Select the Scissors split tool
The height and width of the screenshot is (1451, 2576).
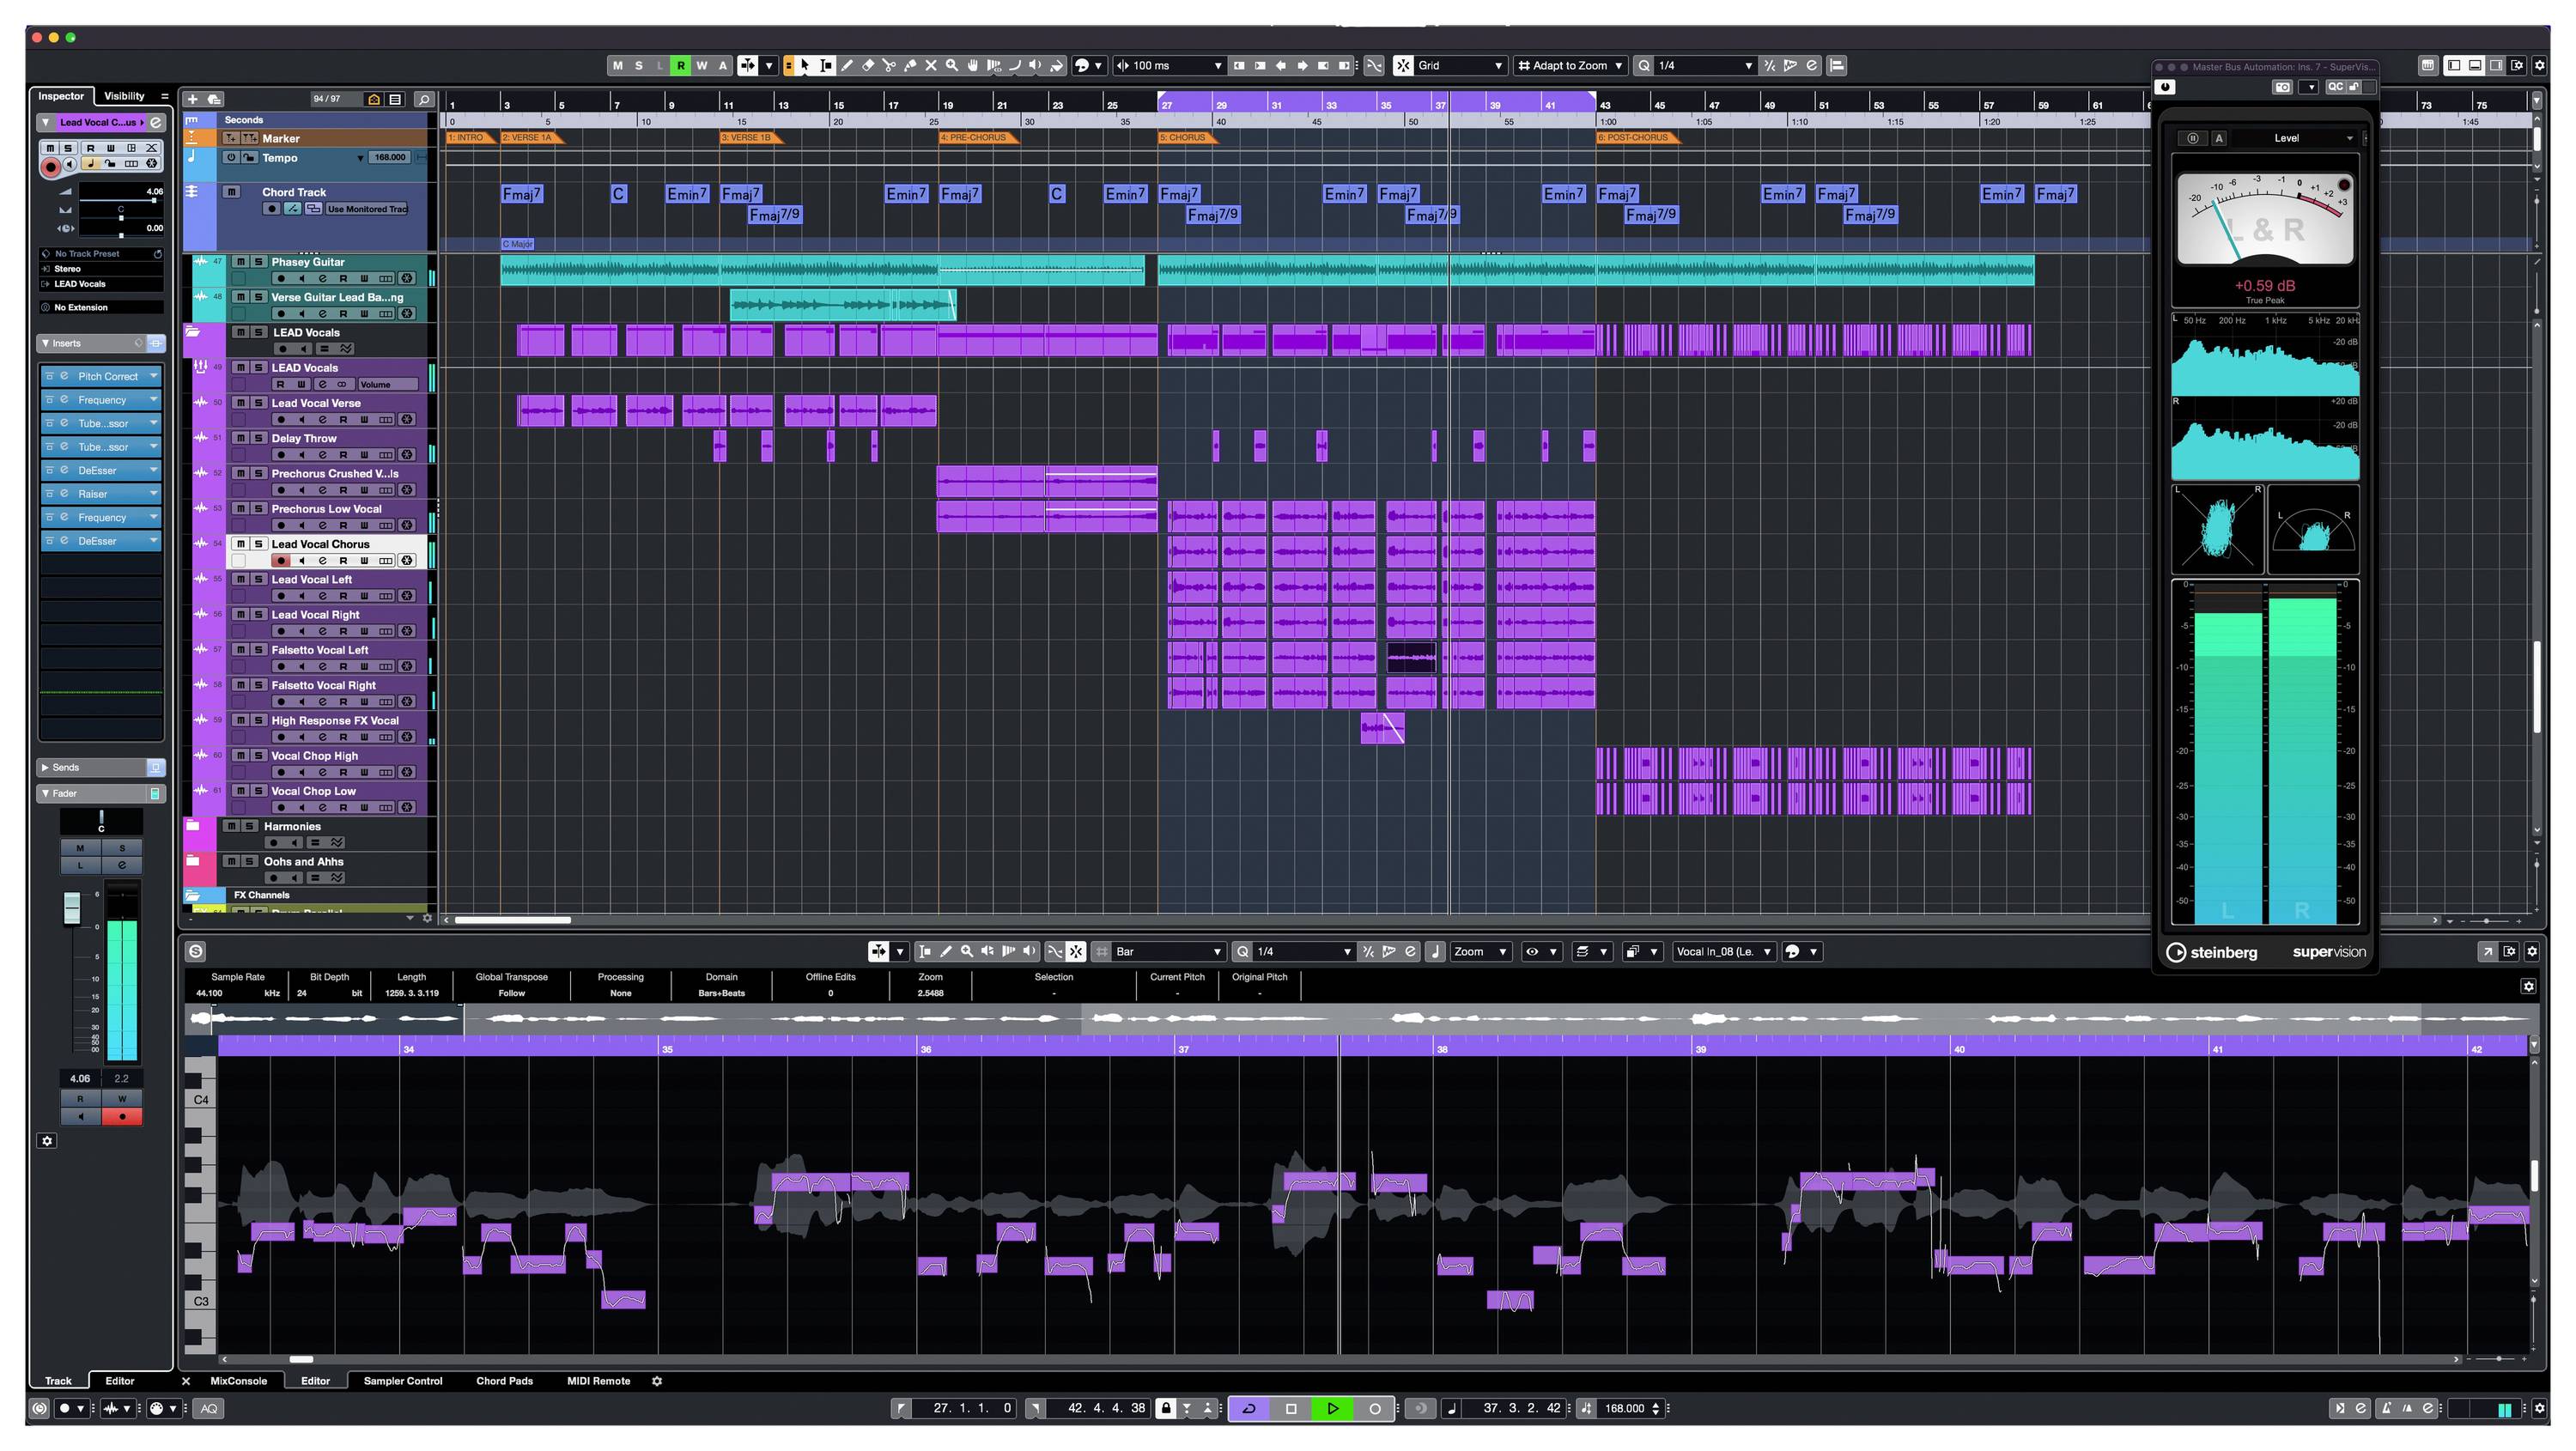pos(889,65)
